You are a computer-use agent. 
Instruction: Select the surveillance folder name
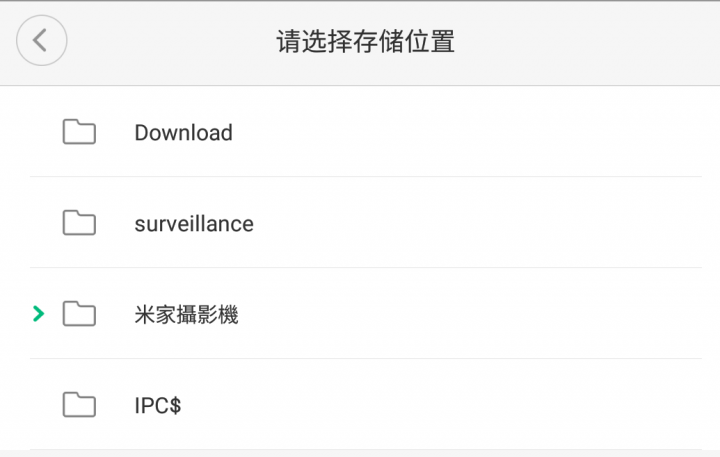coord(194,224)
